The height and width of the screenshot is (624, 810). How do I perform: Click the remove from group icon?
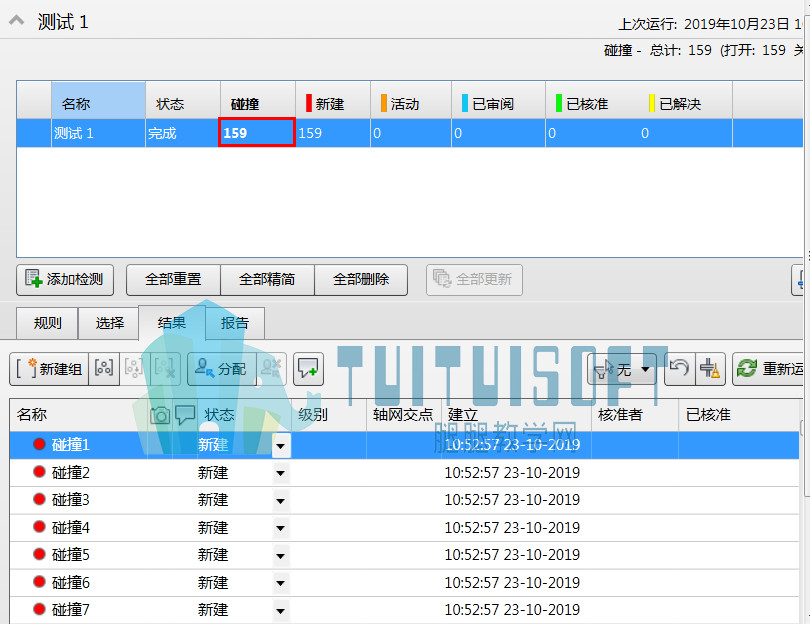134,369
